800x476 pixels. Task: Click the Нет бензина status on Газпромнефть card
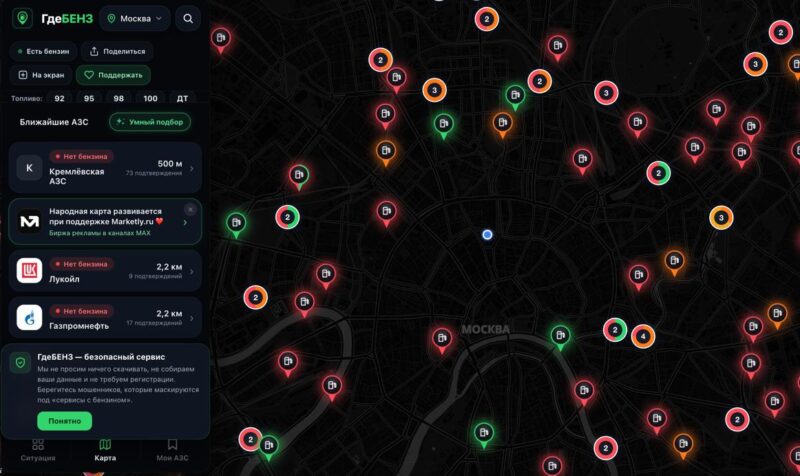pyautogui.click(x=81, y=311)
